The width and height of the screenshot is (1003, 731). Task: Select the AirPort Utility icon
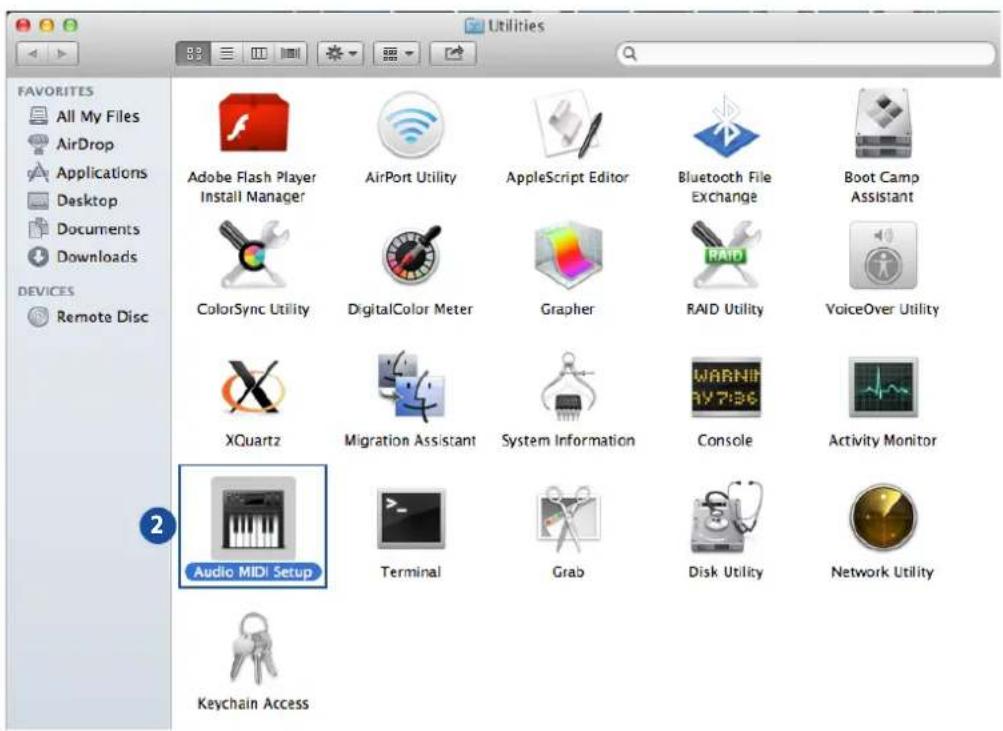[x=410, y=124]
